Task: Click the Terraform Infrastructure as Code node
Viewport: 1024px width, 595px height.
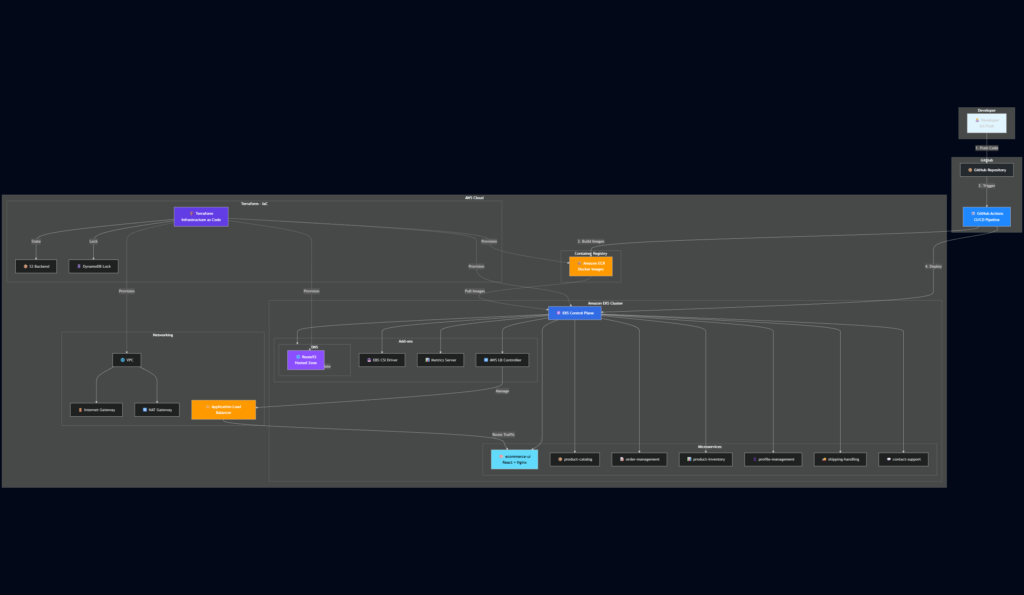Action: [x=201, y=216]
